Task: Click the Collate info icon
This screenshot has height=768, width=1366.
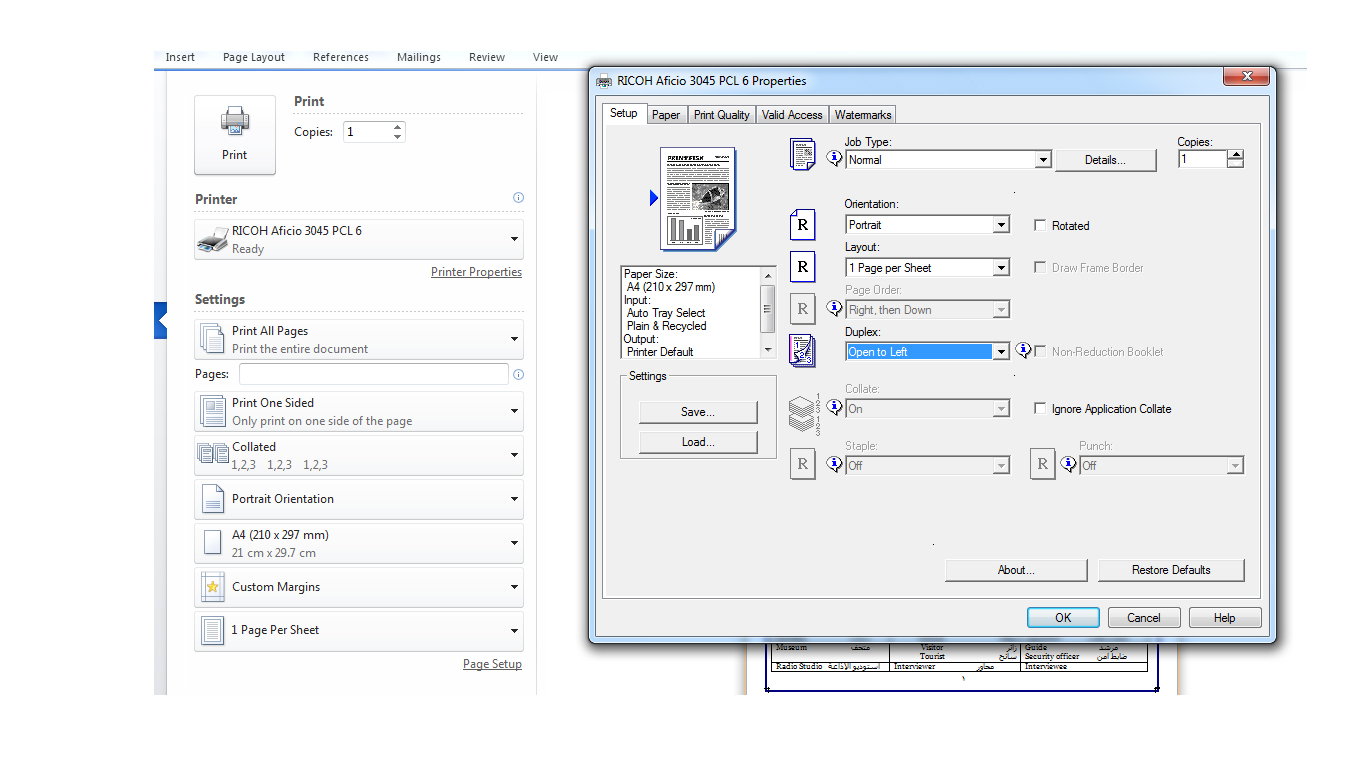Action: (x=835, y=407)
